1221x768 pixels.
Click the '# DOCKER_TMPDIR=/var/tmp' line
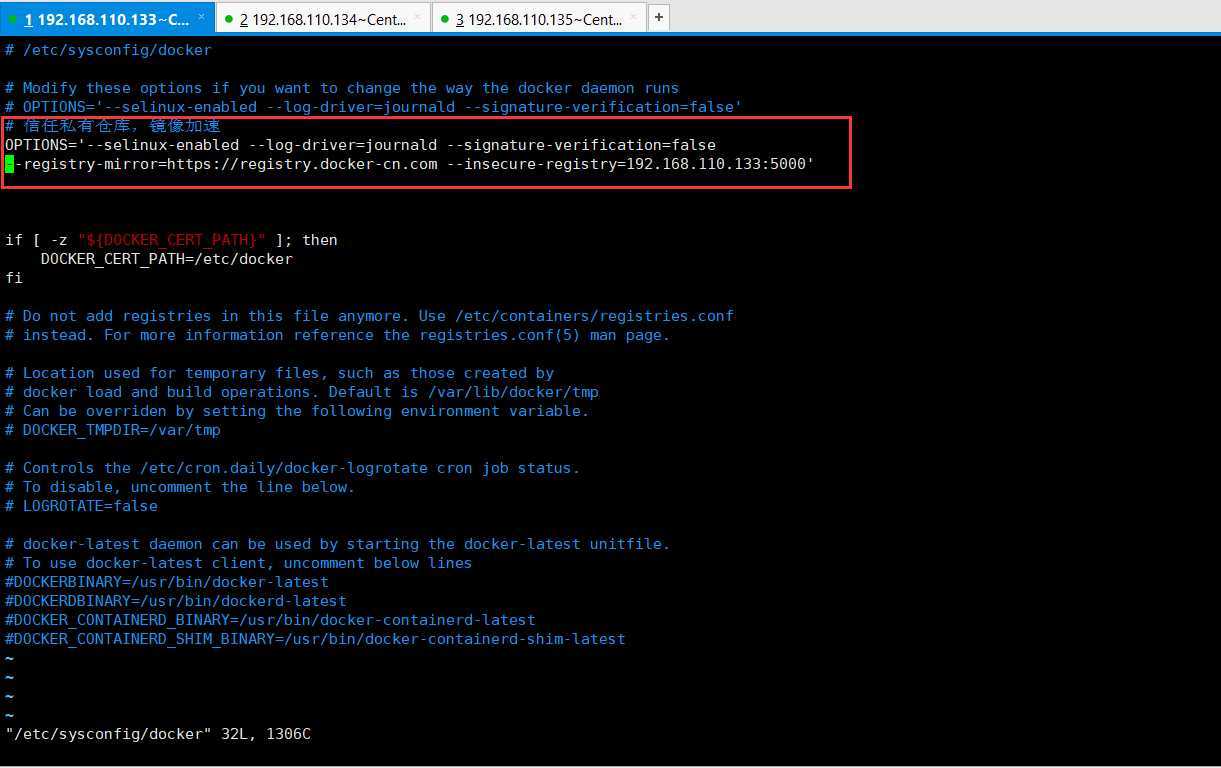point(112,430)
